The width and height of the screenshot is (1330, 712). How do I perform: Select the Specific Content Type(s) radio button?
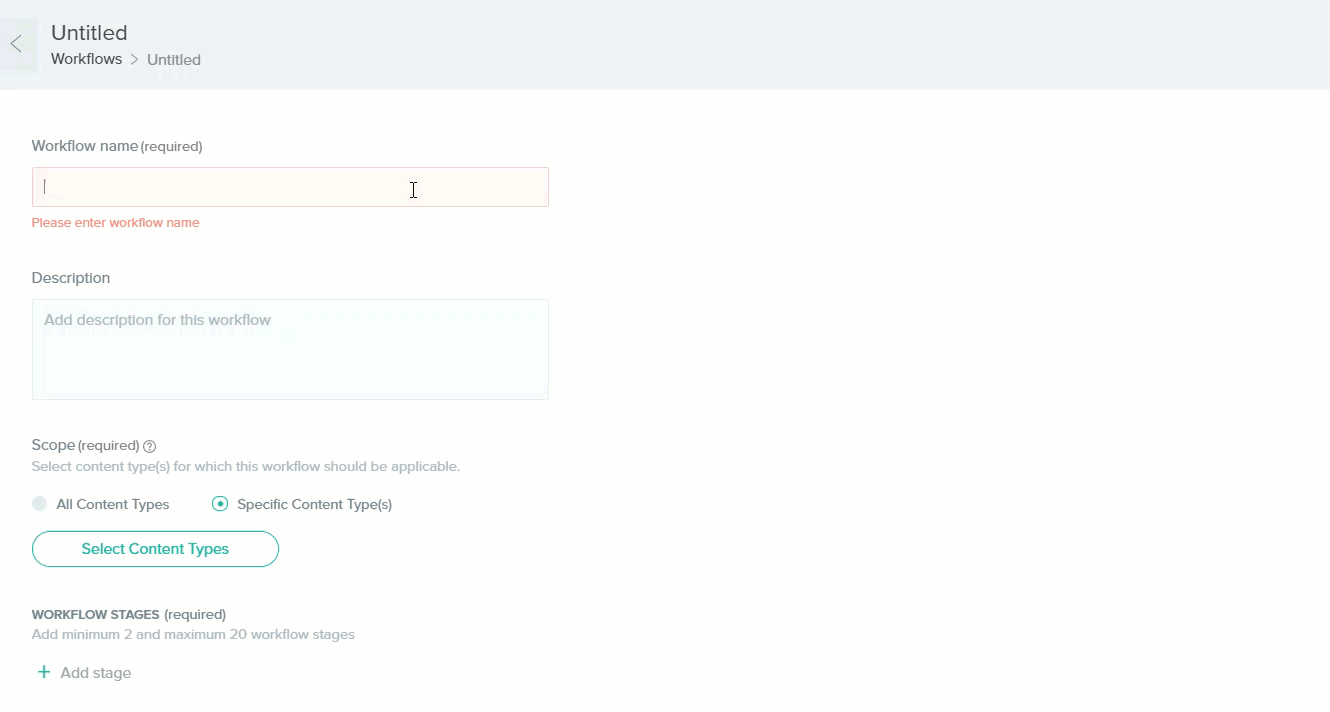220,504
